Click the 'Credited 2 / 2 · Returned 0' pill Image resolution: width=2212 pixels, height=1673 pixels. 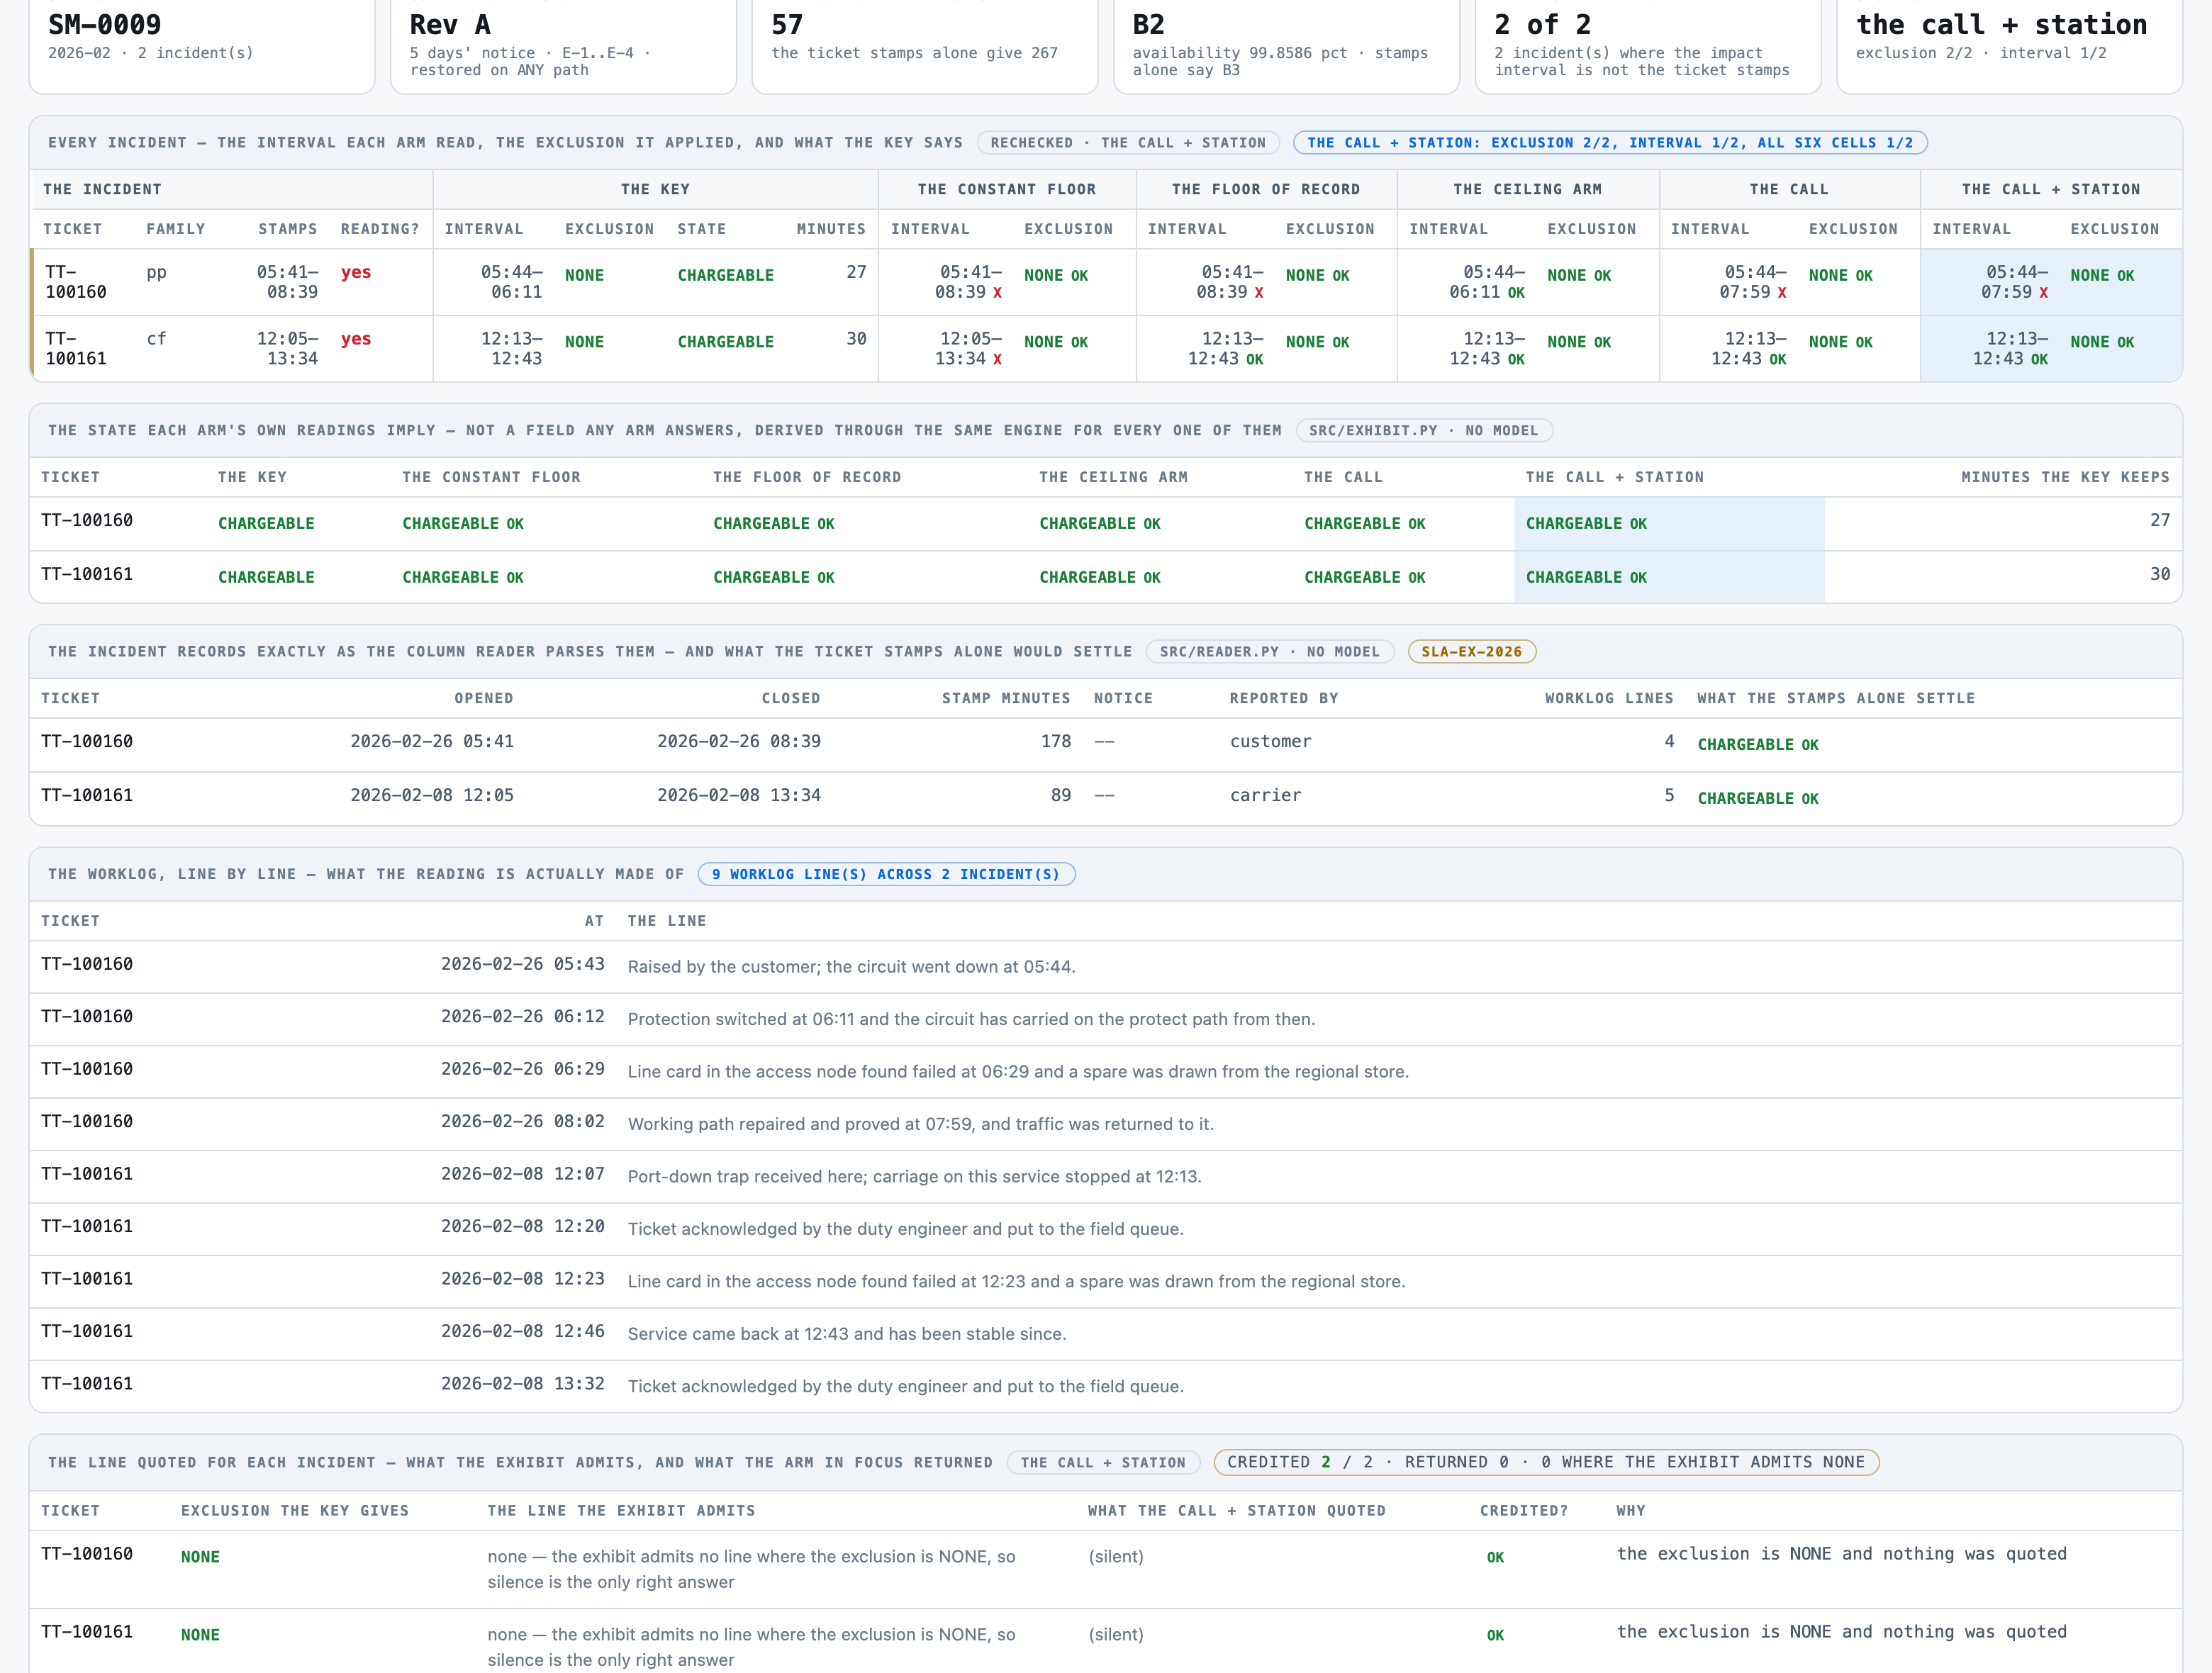(1546, 1462)
